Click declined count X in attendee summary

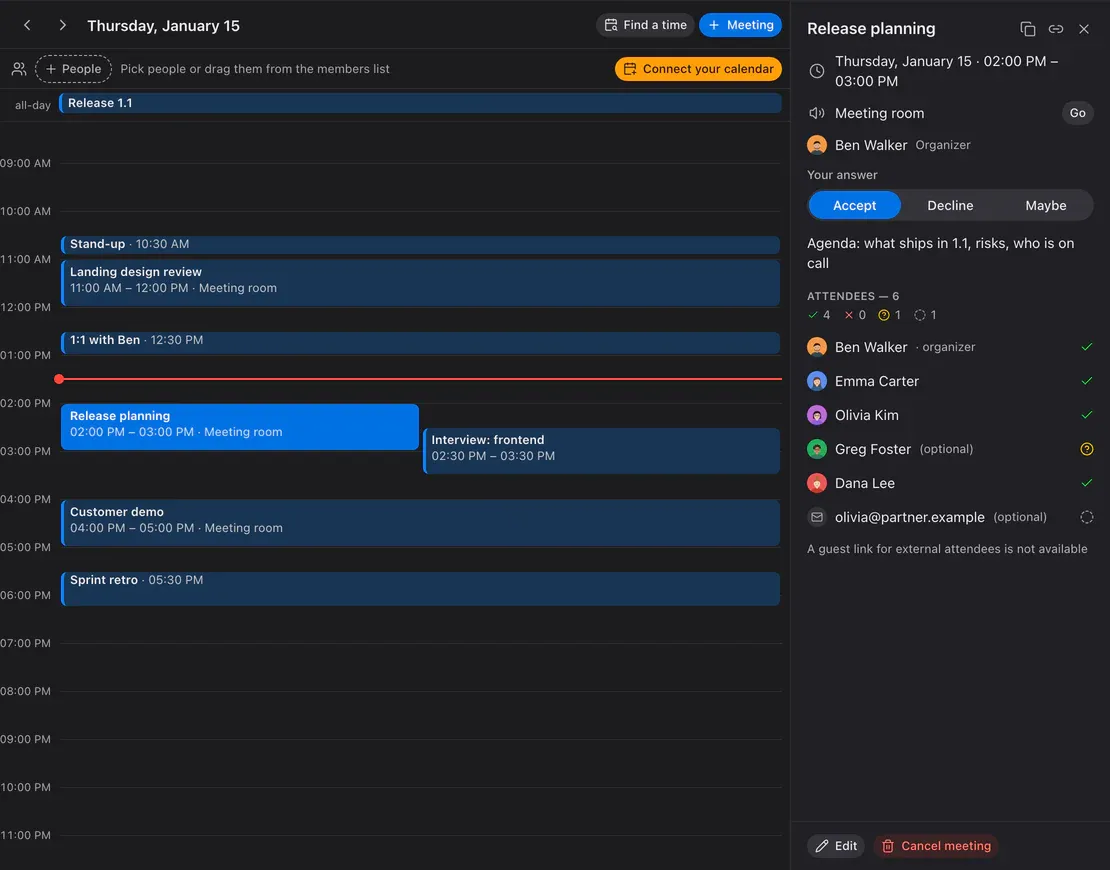click(x=849, y=315)
